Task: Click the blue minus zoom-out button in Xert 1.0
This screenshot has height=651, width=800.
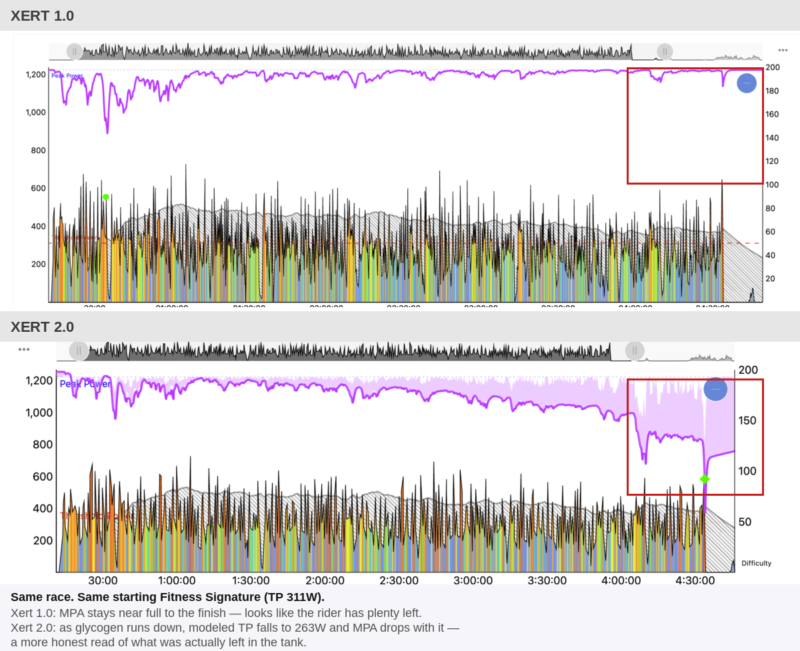Action: point(746,83)
